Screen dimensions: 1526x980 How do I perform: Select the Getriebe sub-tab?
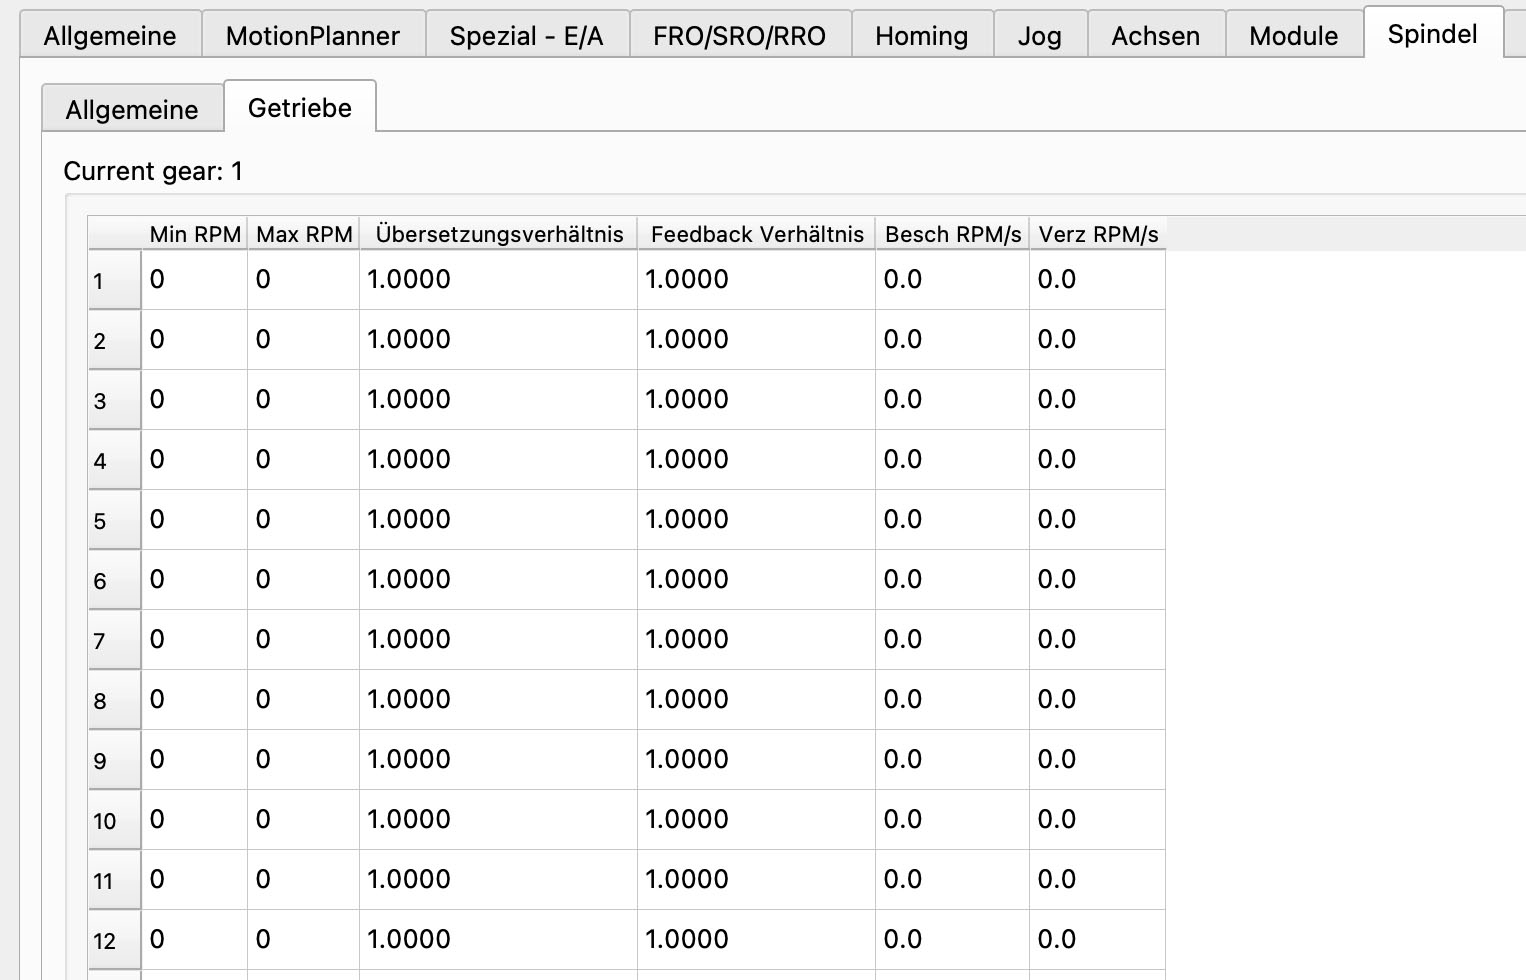click(300, 108)
